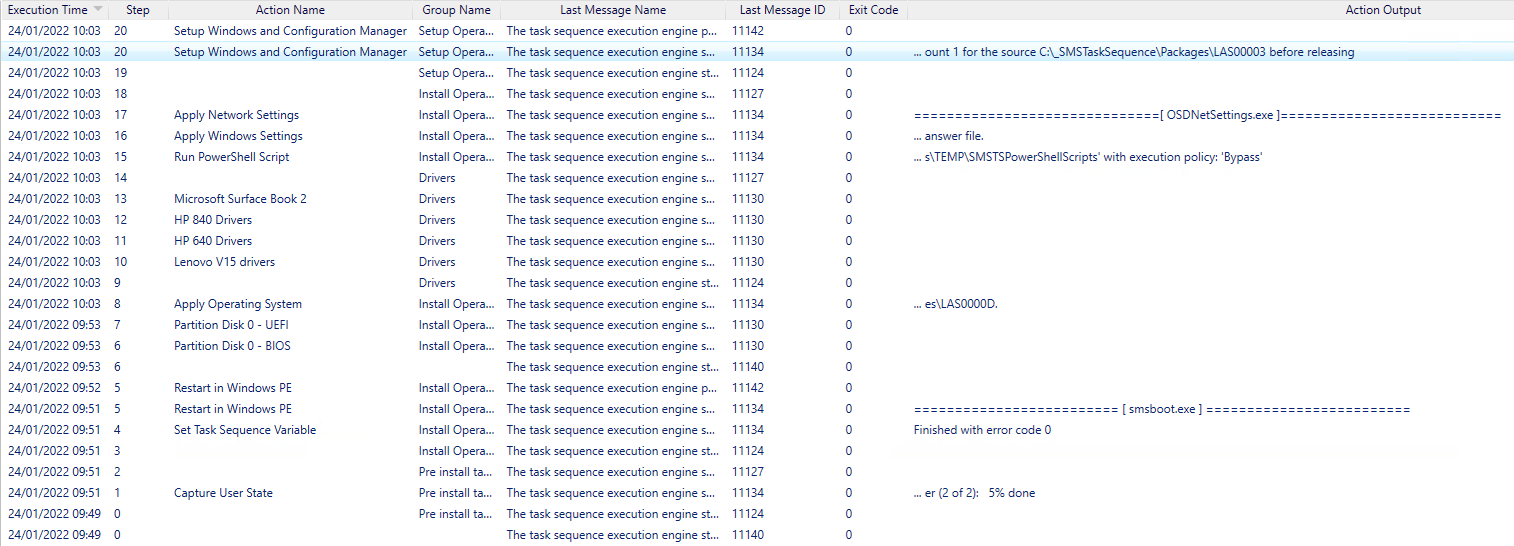The width and height of the screenshot is (1514, 546).
Task: Click the LAS0000D output text
Action: [955, 304]
